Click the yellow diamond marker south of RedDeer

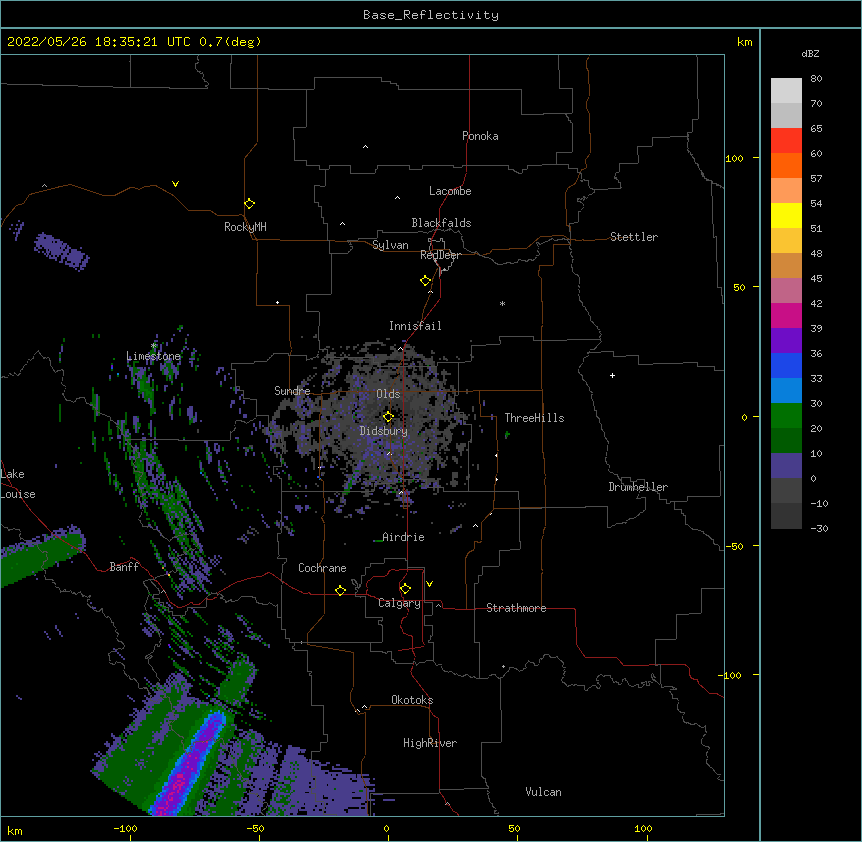(425, 281)
